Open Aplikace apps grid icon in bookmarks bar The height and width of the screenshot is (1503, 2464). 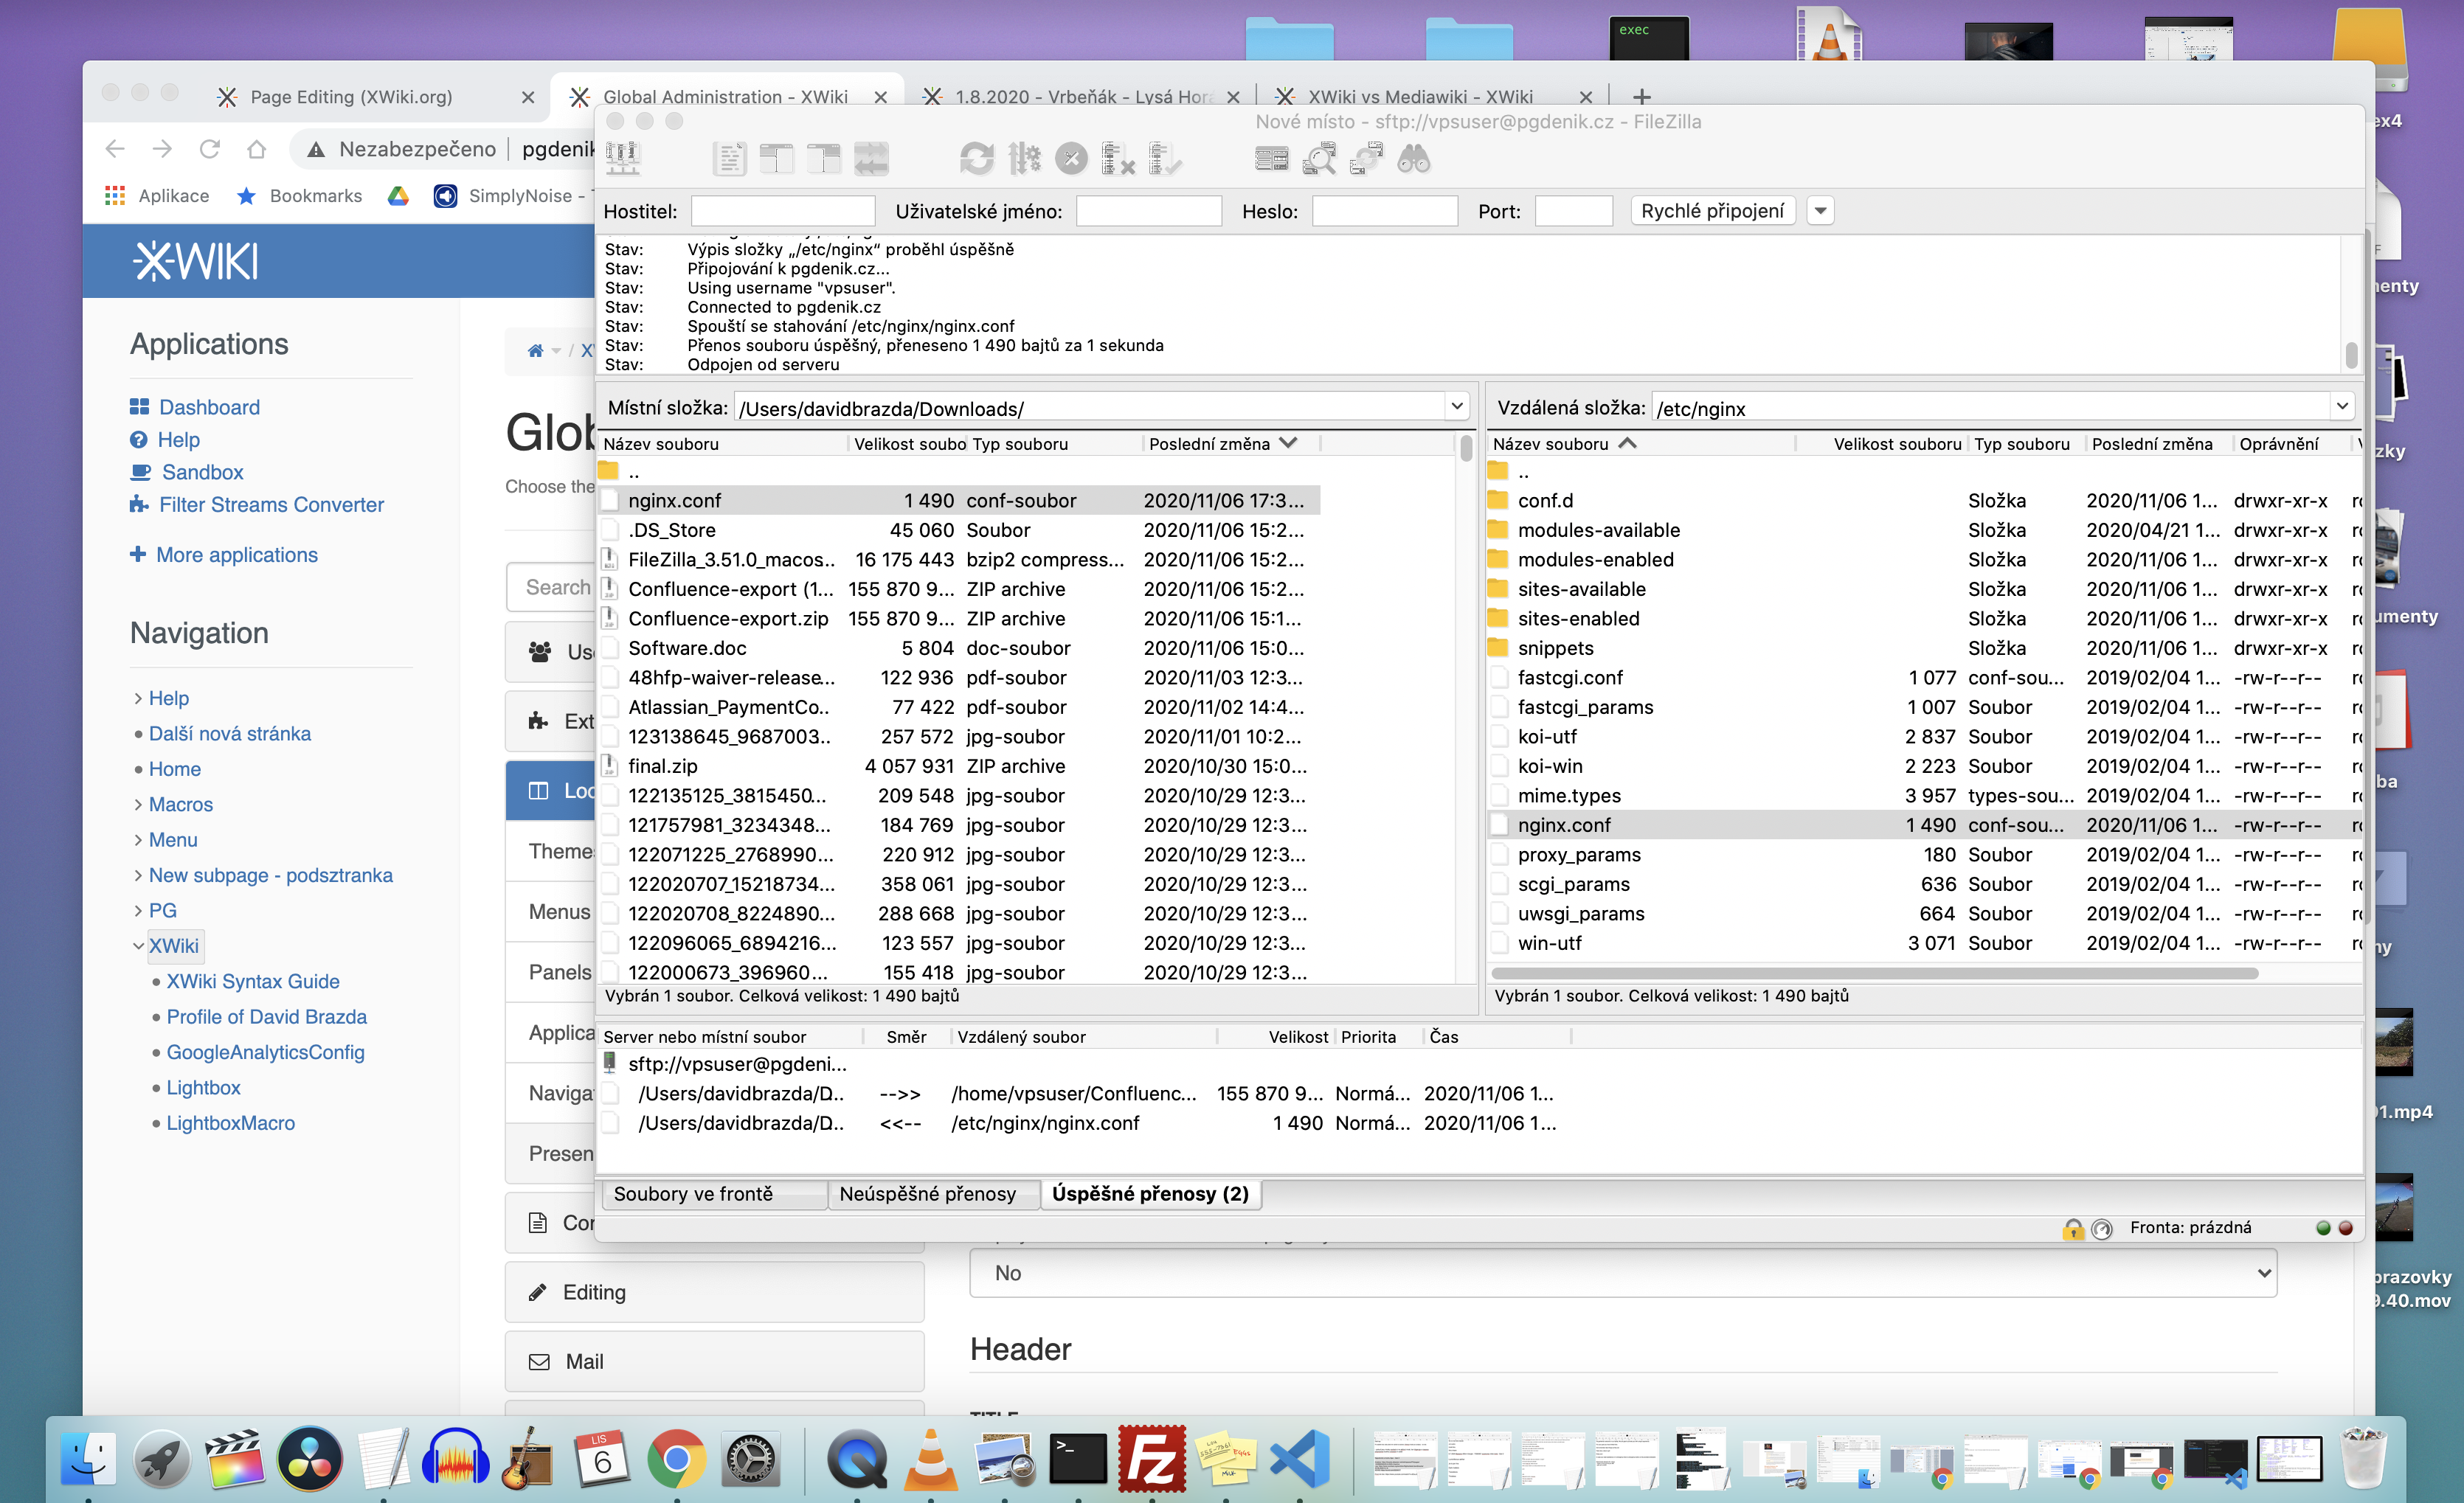[115, 195]
